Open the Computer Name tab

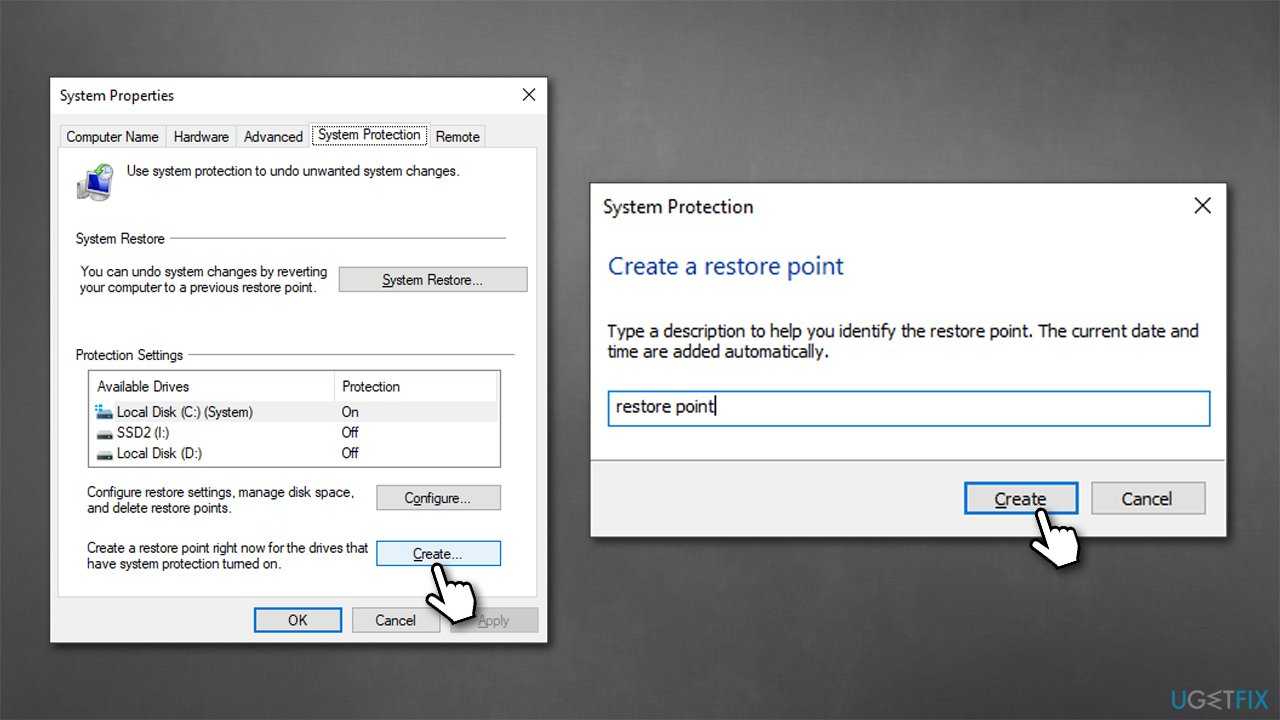[112, 137]
